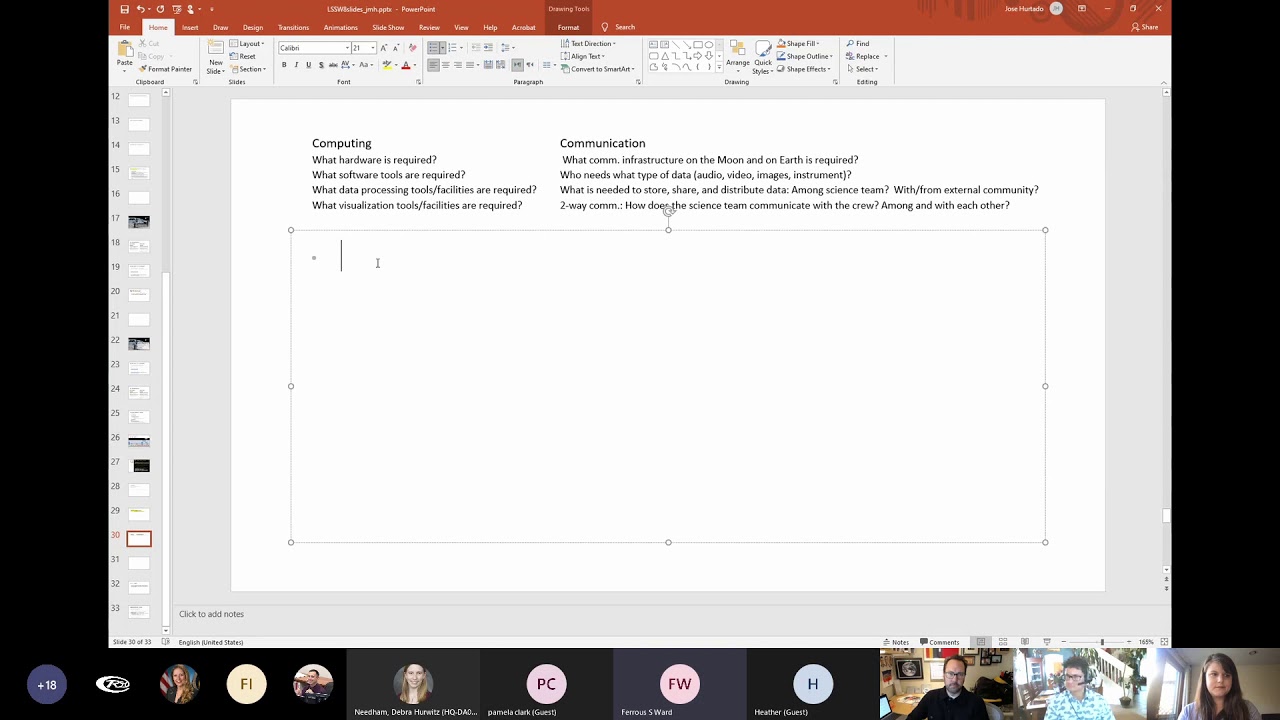Toggle Bold formatting
The image size is (1280, 720).
pos(284,65)
